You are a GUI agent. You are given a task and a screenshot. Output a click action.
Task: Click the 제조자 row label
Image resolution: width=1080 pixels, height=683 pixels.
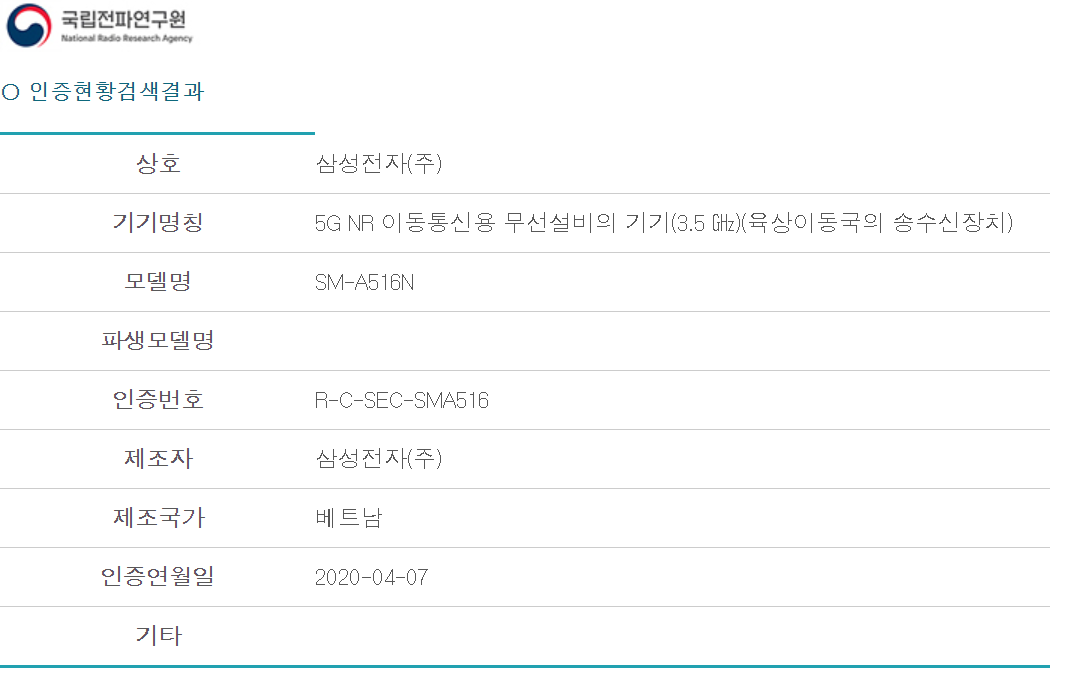(x=158, y=459)
